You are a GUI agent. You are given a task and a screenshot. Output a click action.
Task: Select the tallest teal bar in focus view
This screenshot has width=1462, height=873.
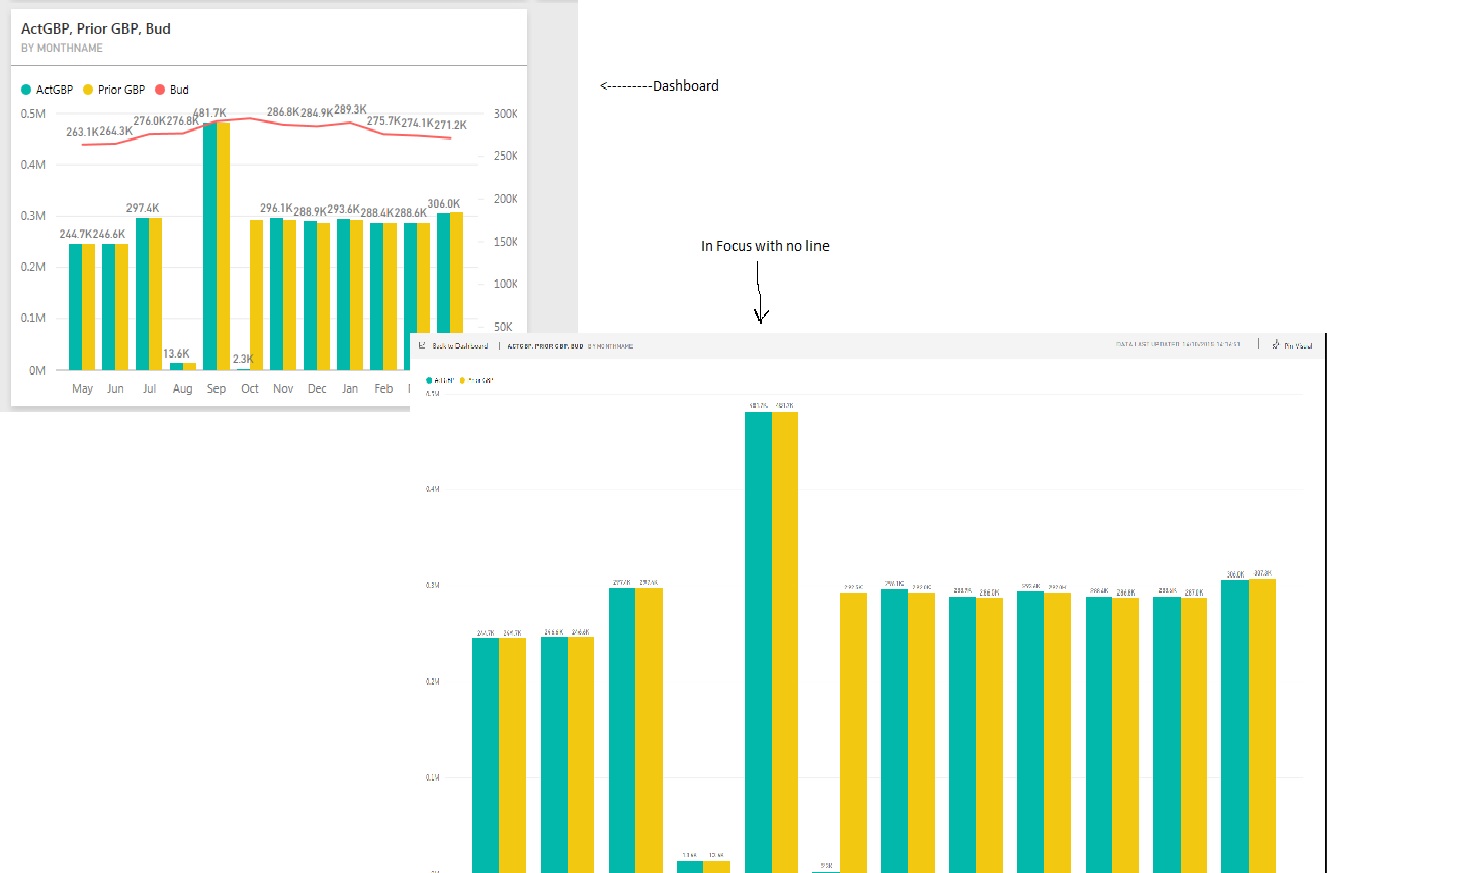coord(758,642)
